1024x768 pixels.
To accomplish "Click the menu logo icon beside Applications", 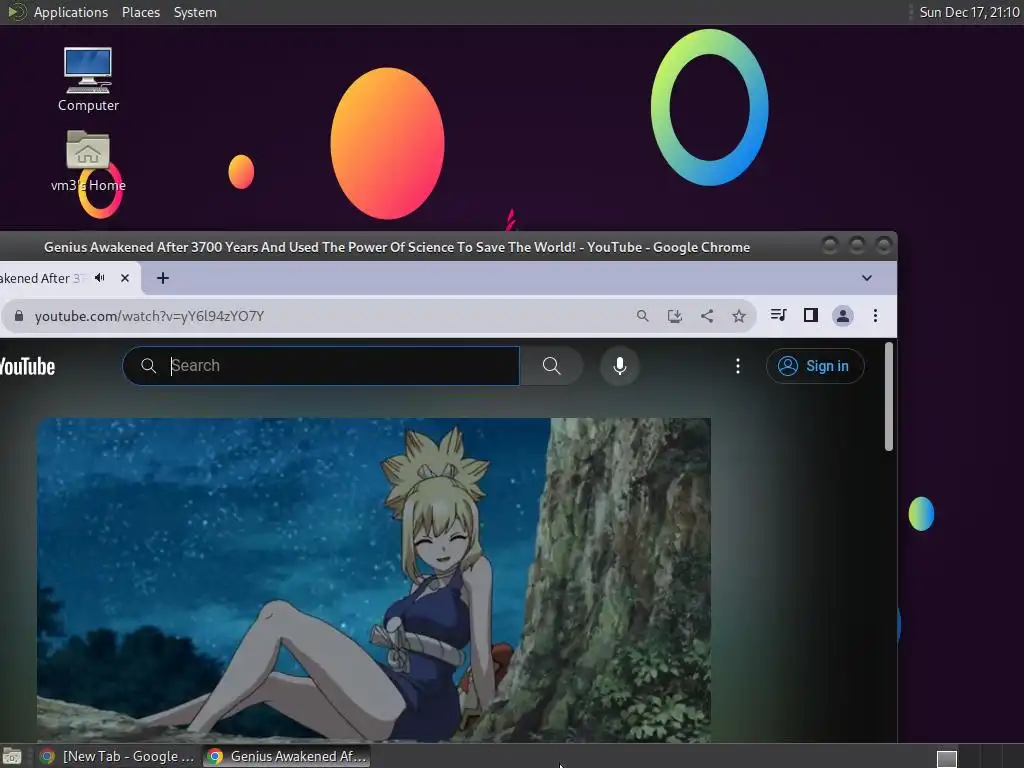I will (16, 12).
